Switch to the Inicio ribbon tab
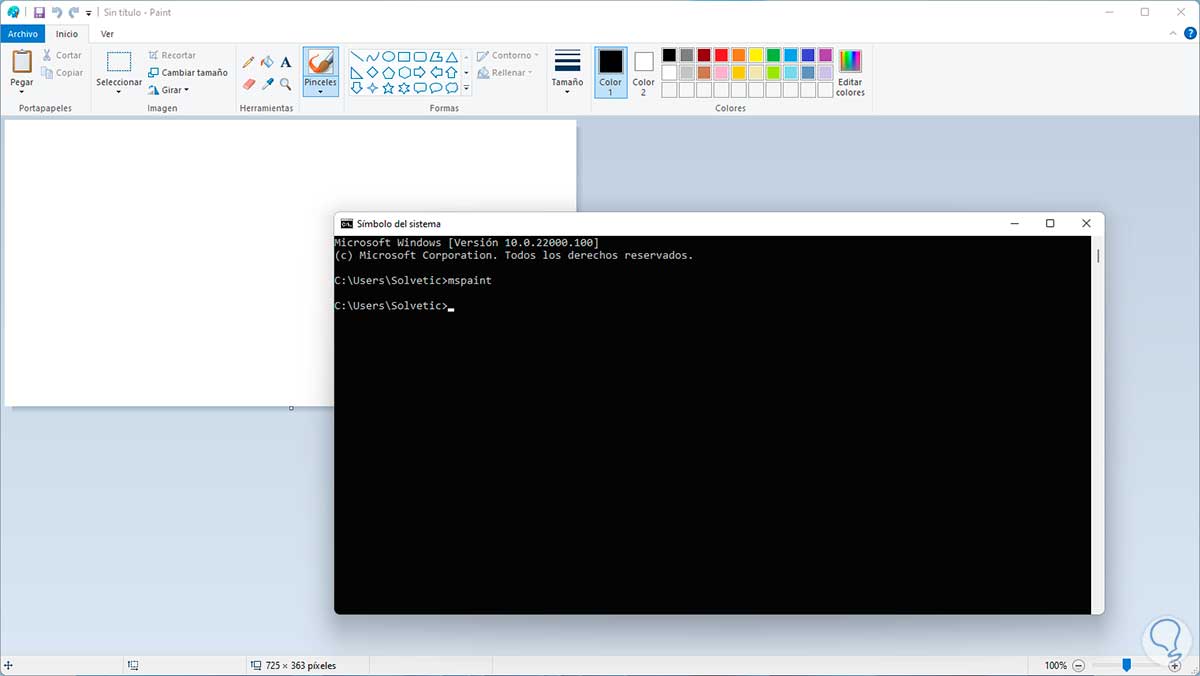This screenshot has height=676, width=1200. pyautogui.click(x=67, y=34)
